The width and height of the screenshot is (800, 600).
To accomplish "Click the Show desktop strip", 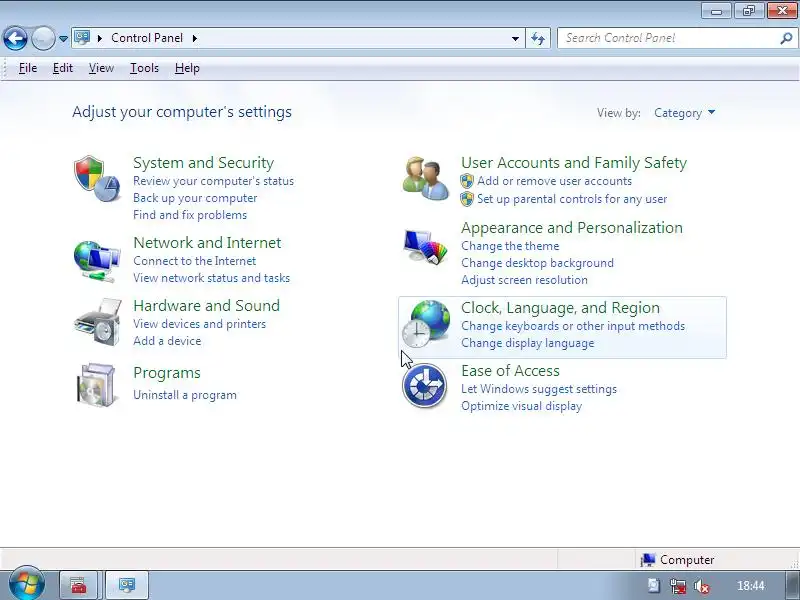I will pos(792,585).
